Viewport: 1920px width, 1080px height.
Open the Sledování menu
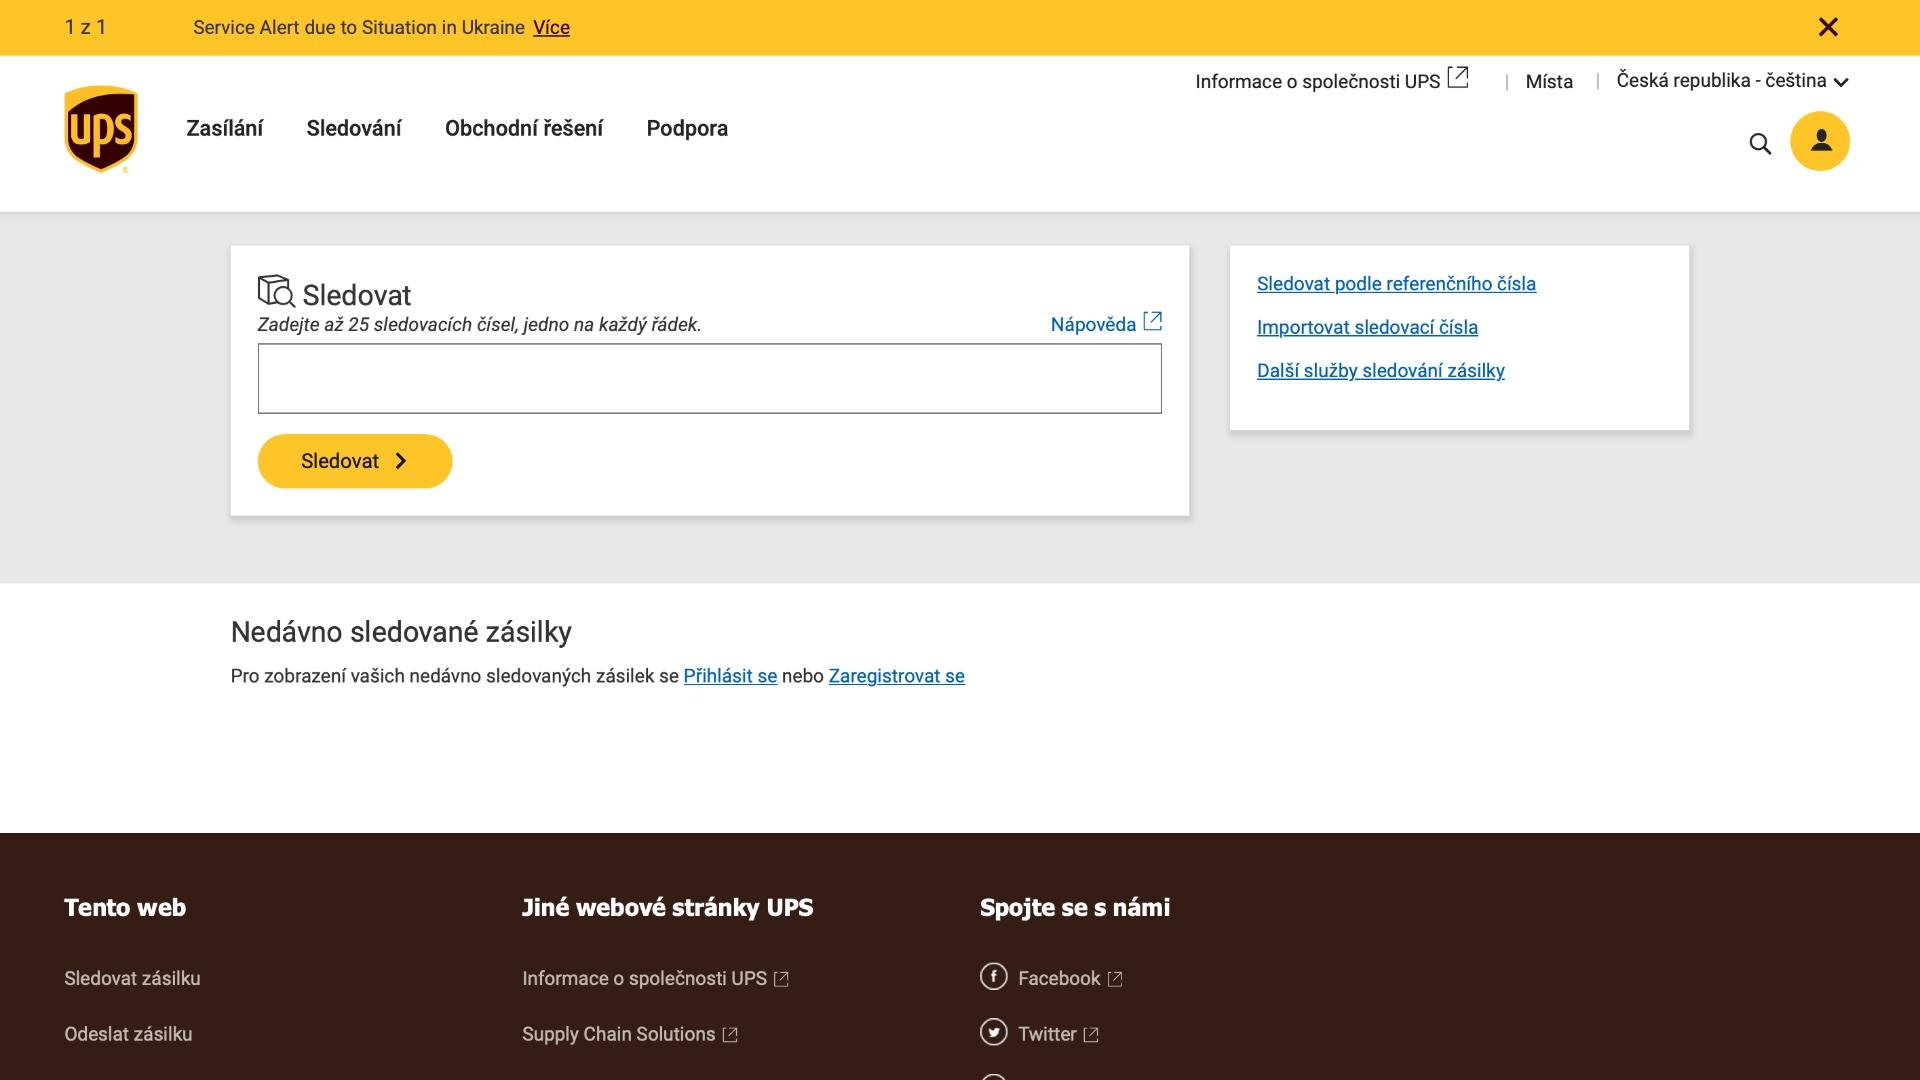coord(354,128)
